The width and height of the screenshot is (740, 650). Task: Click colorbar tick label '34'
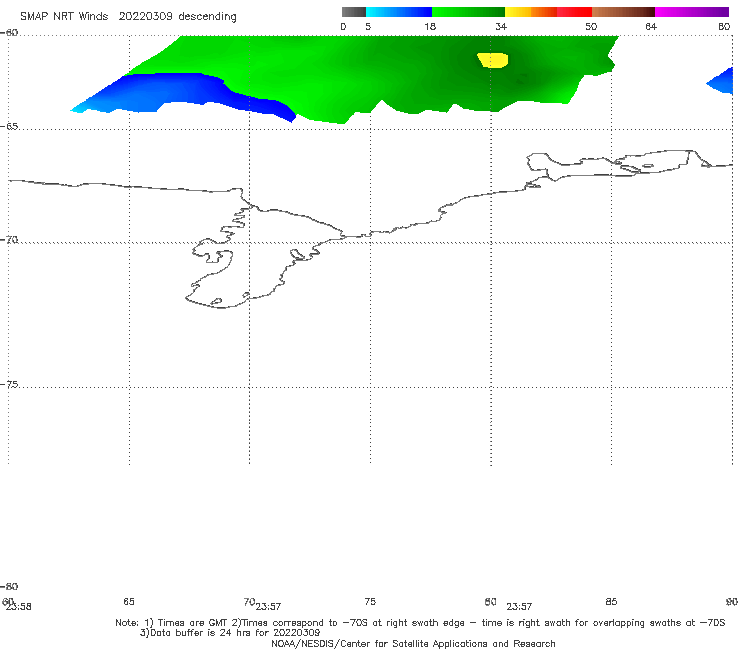(x=501, y=26)
